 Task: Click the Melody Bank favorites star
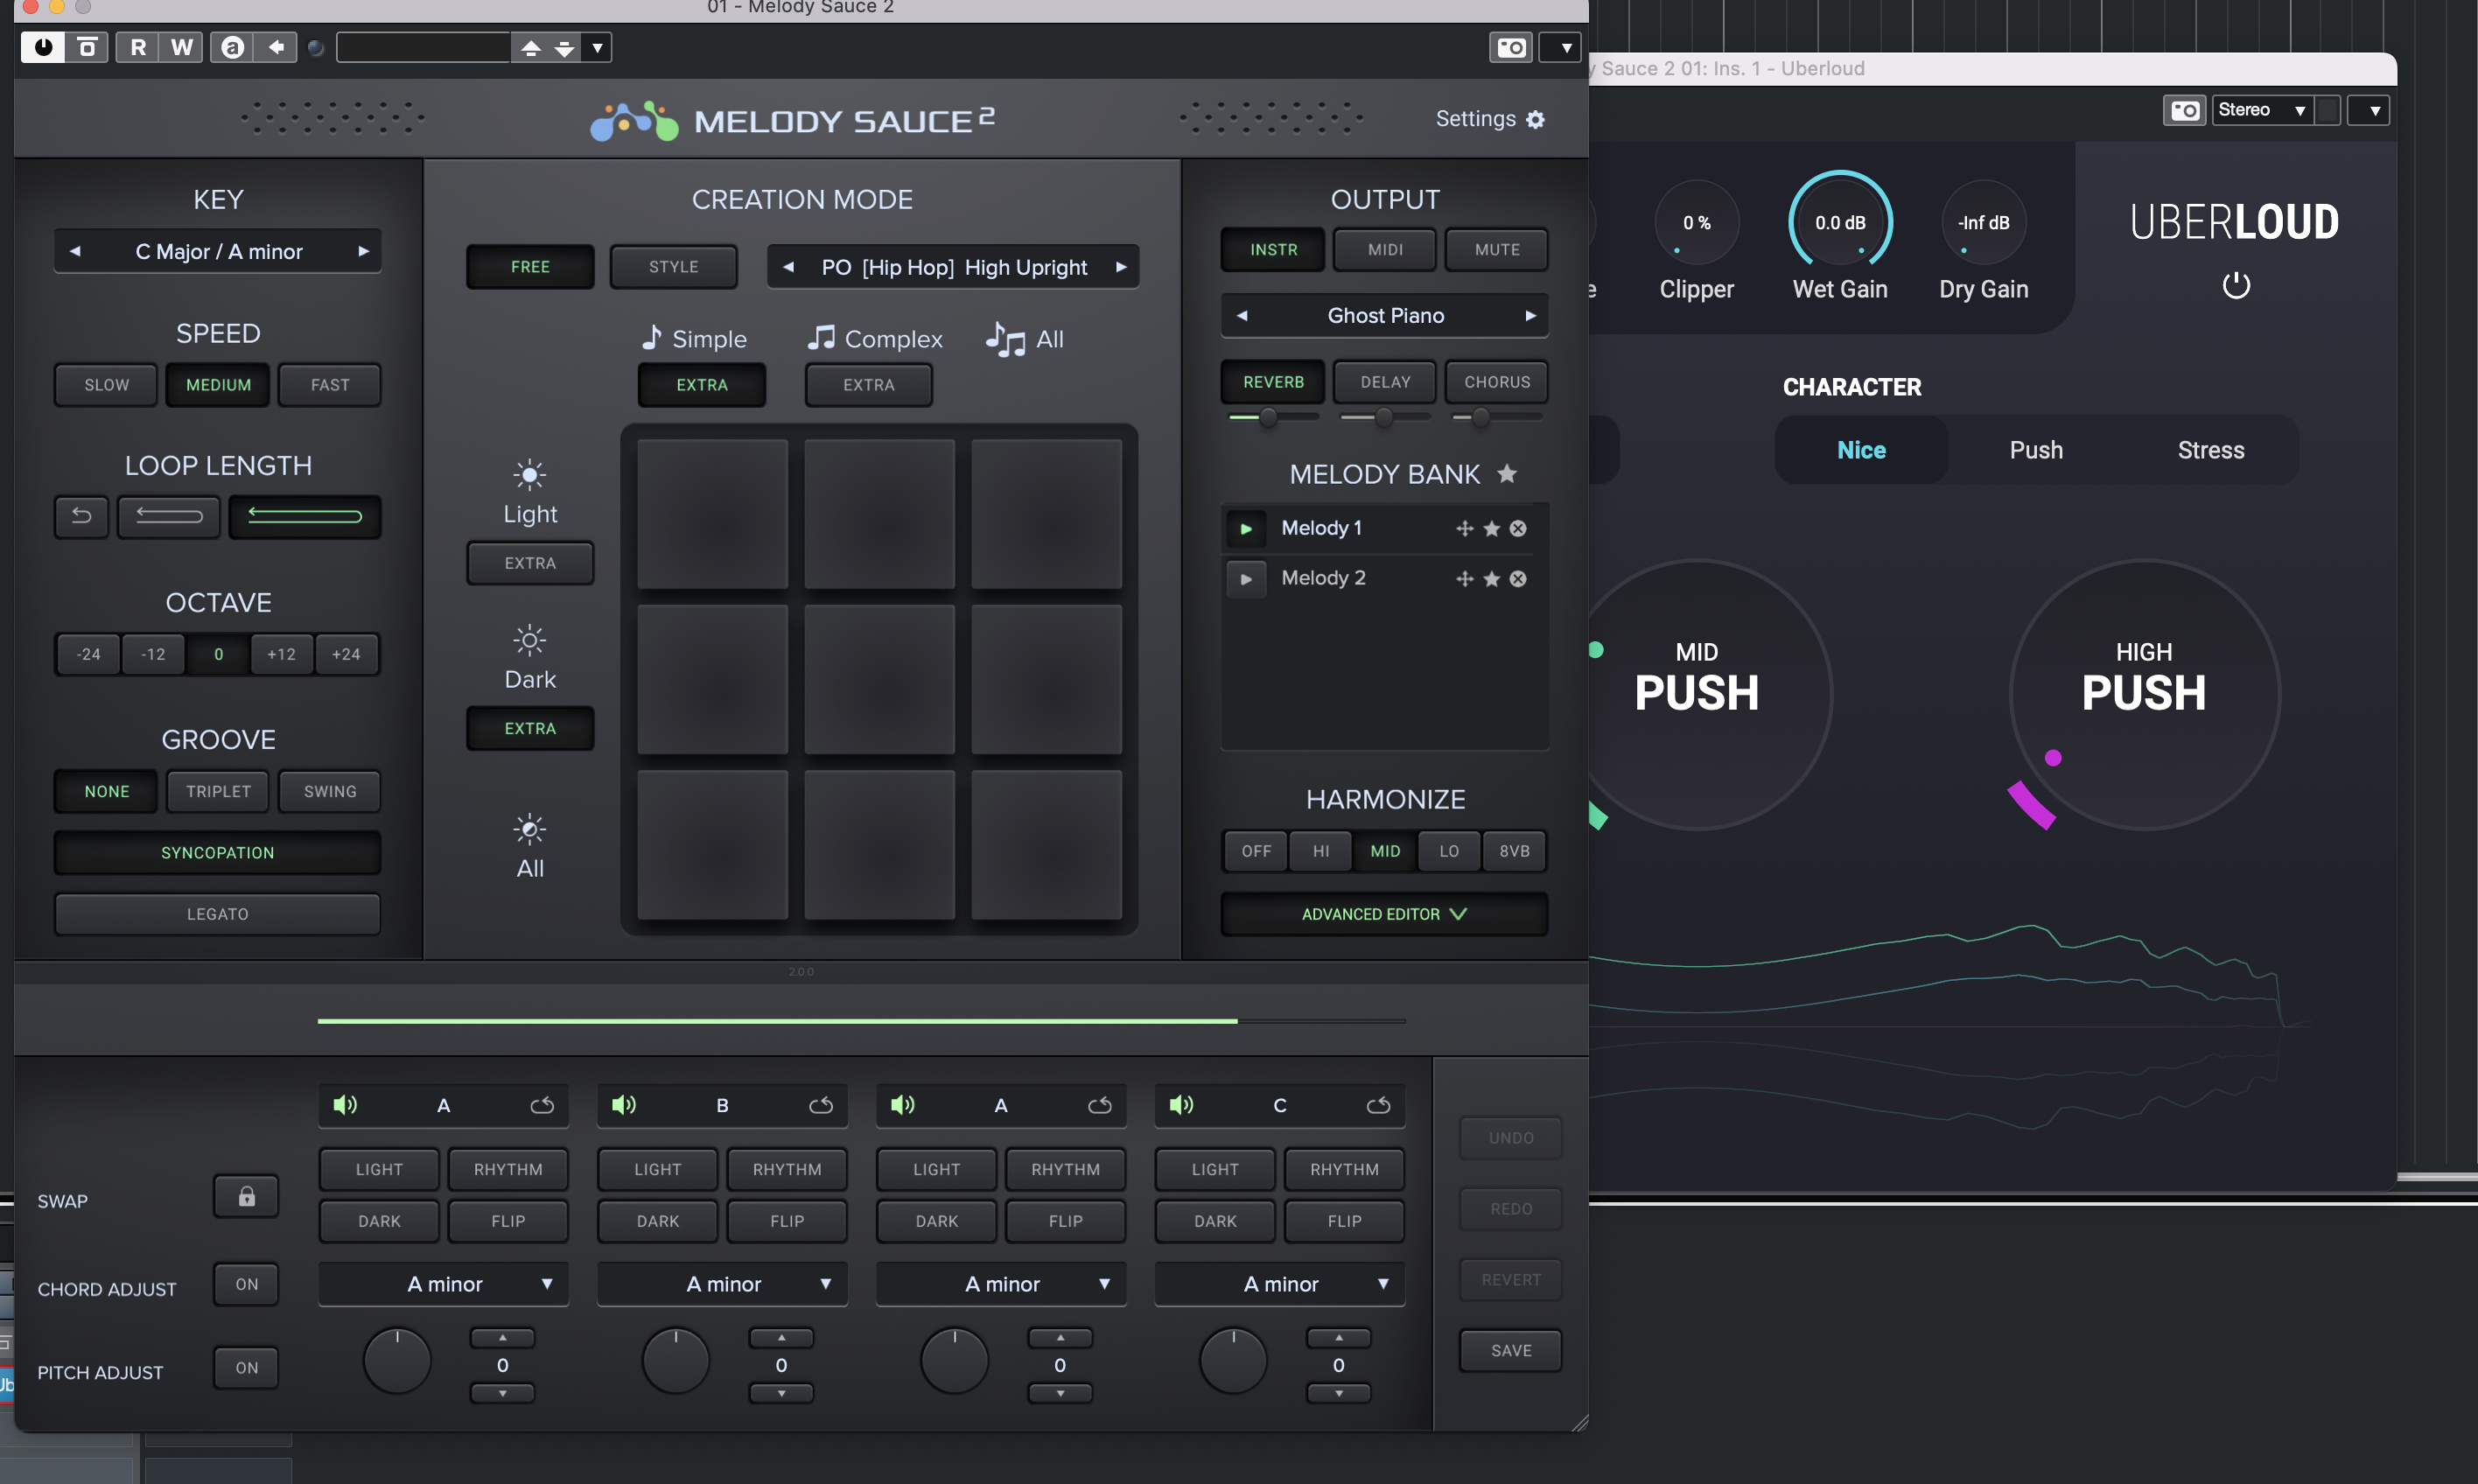1507,473
